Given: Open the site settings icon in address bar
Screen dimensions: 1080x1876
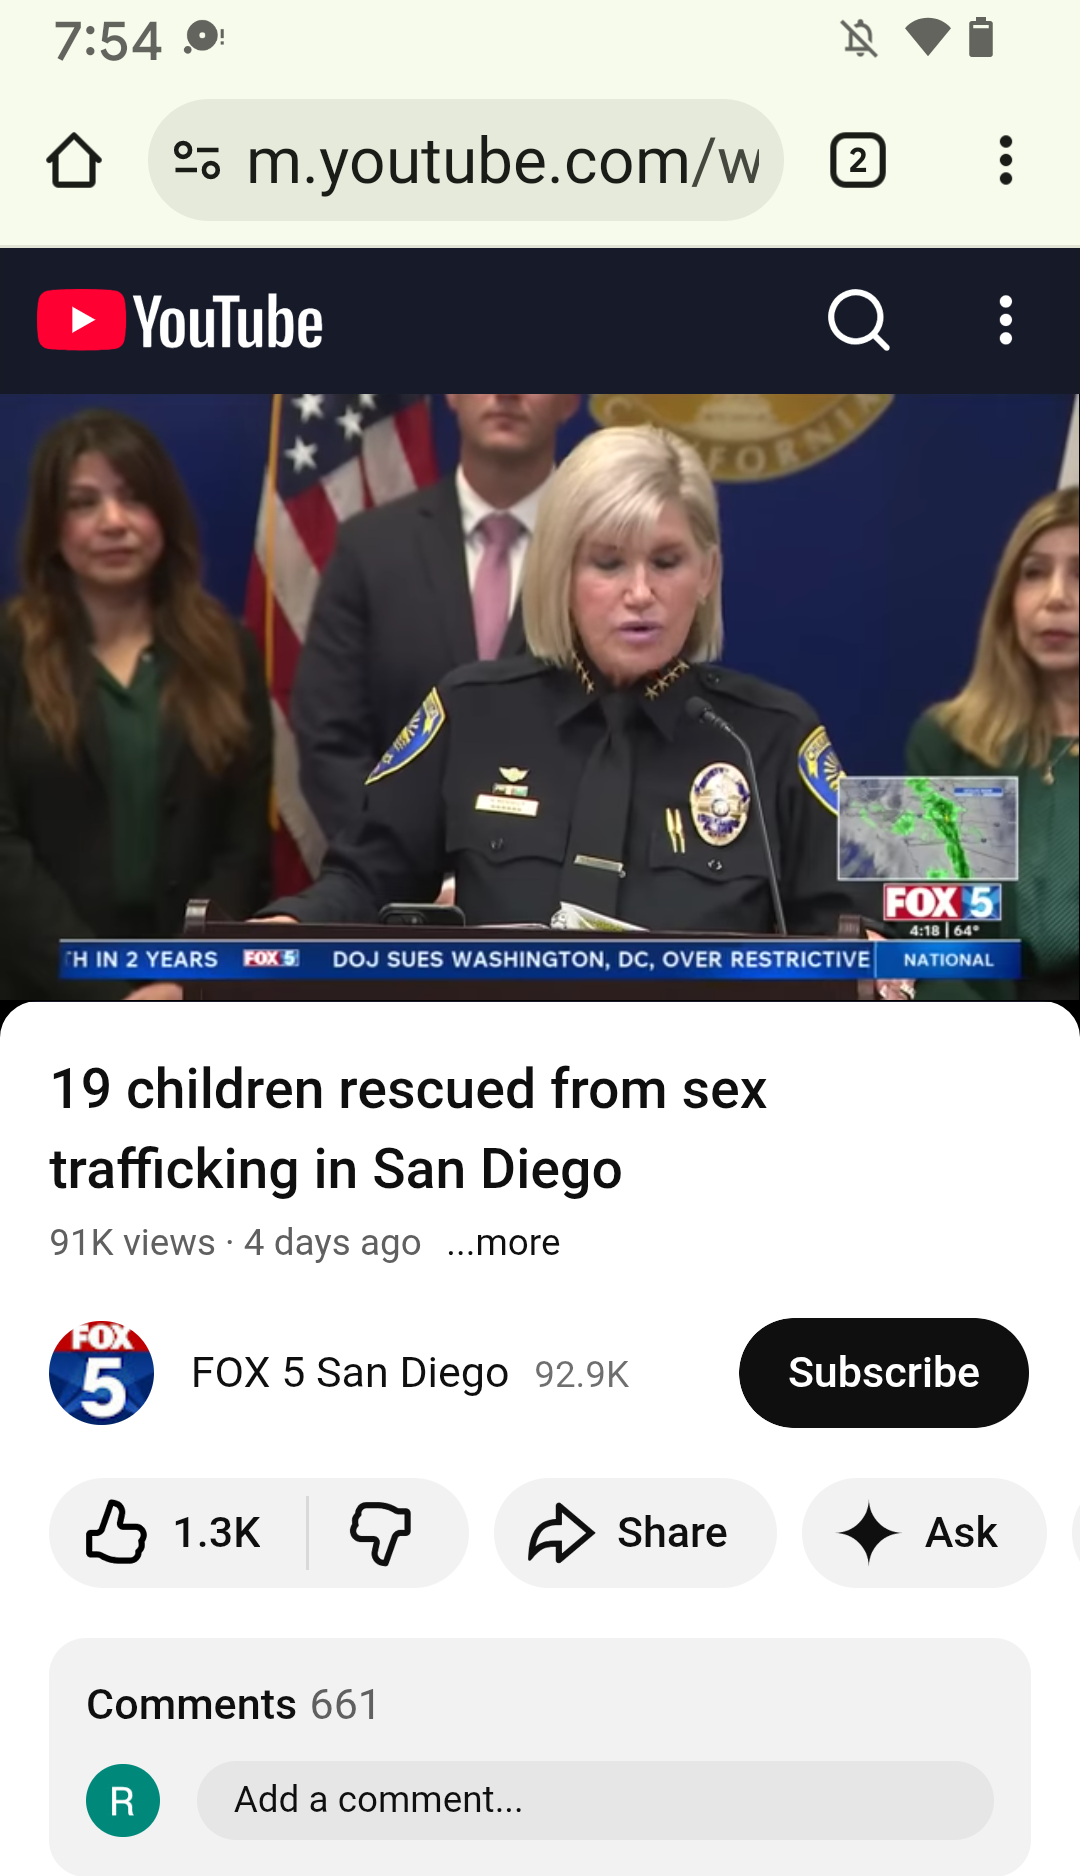Looking at the screenshot, I should tap(197, 160).
